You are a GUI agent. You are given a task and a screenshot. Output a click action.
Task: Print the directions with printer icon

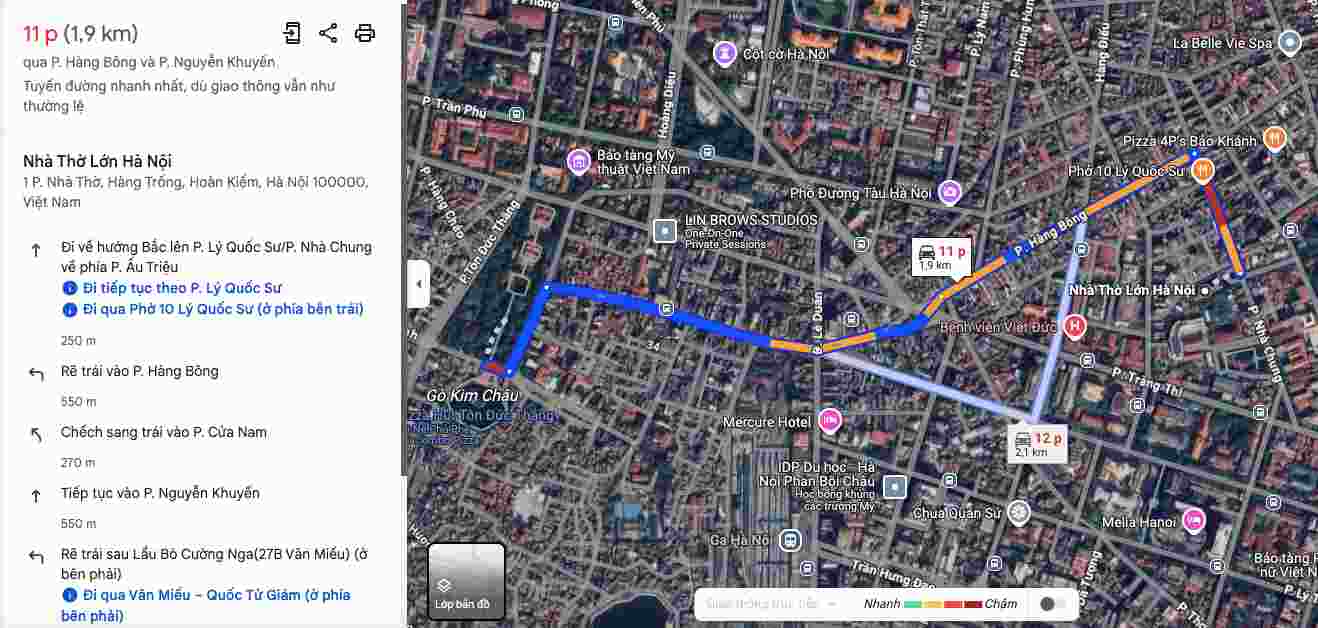(365, 33)
